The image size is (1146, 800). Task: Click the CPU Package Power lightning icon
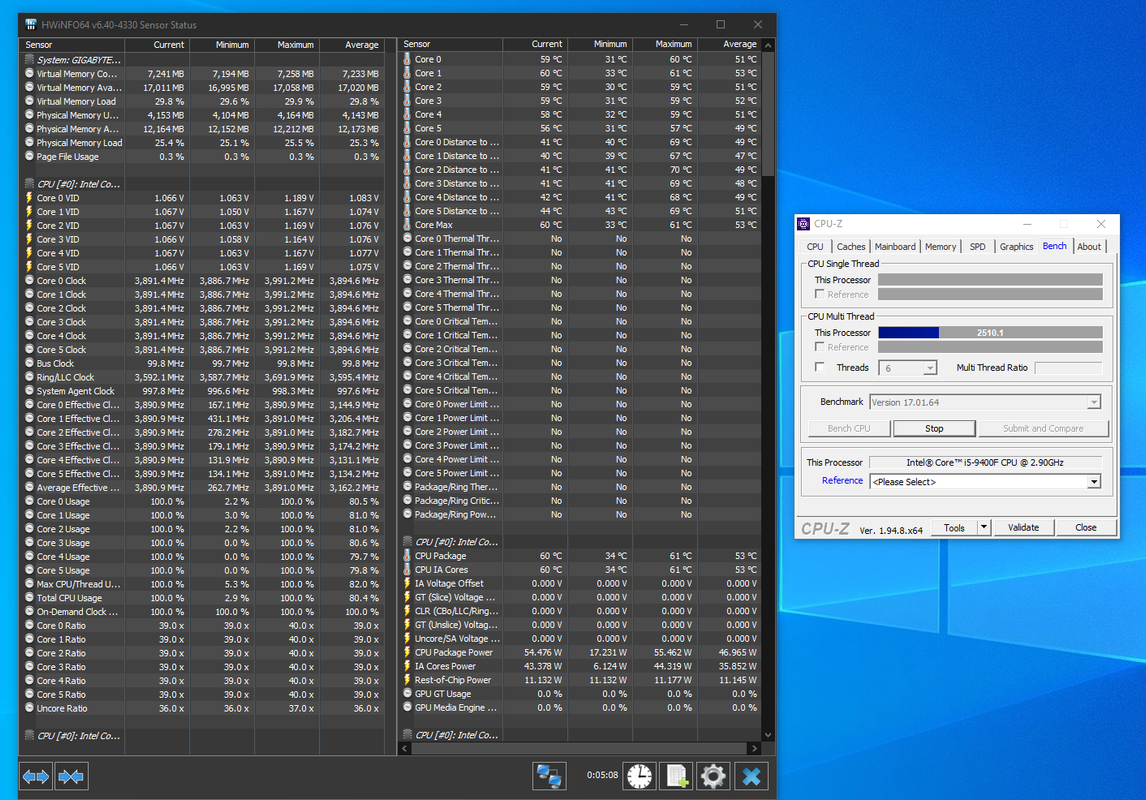click(407, 652)
